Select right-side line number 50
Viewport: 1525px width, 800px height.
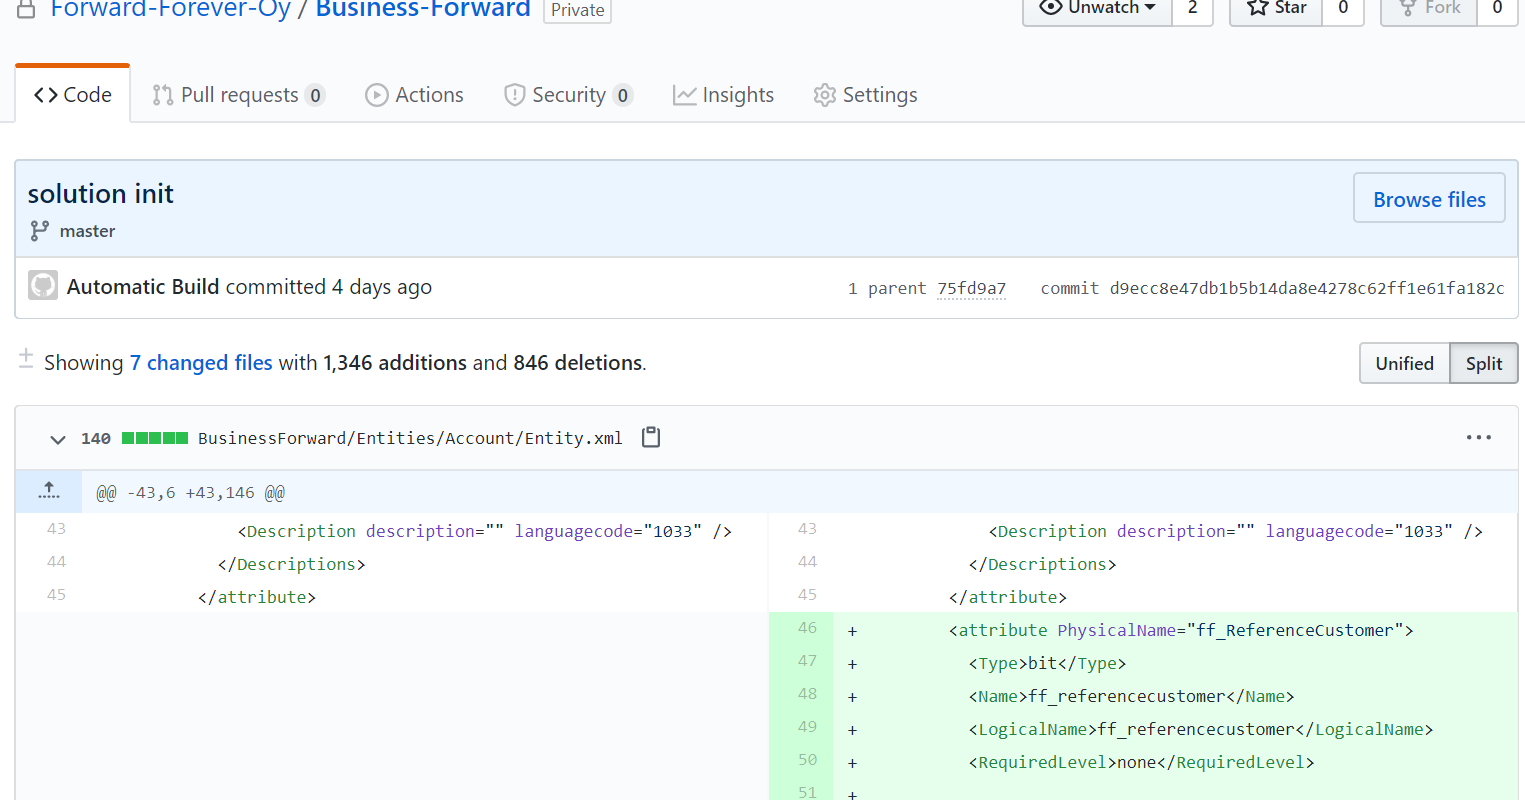[x=807, y=760]
